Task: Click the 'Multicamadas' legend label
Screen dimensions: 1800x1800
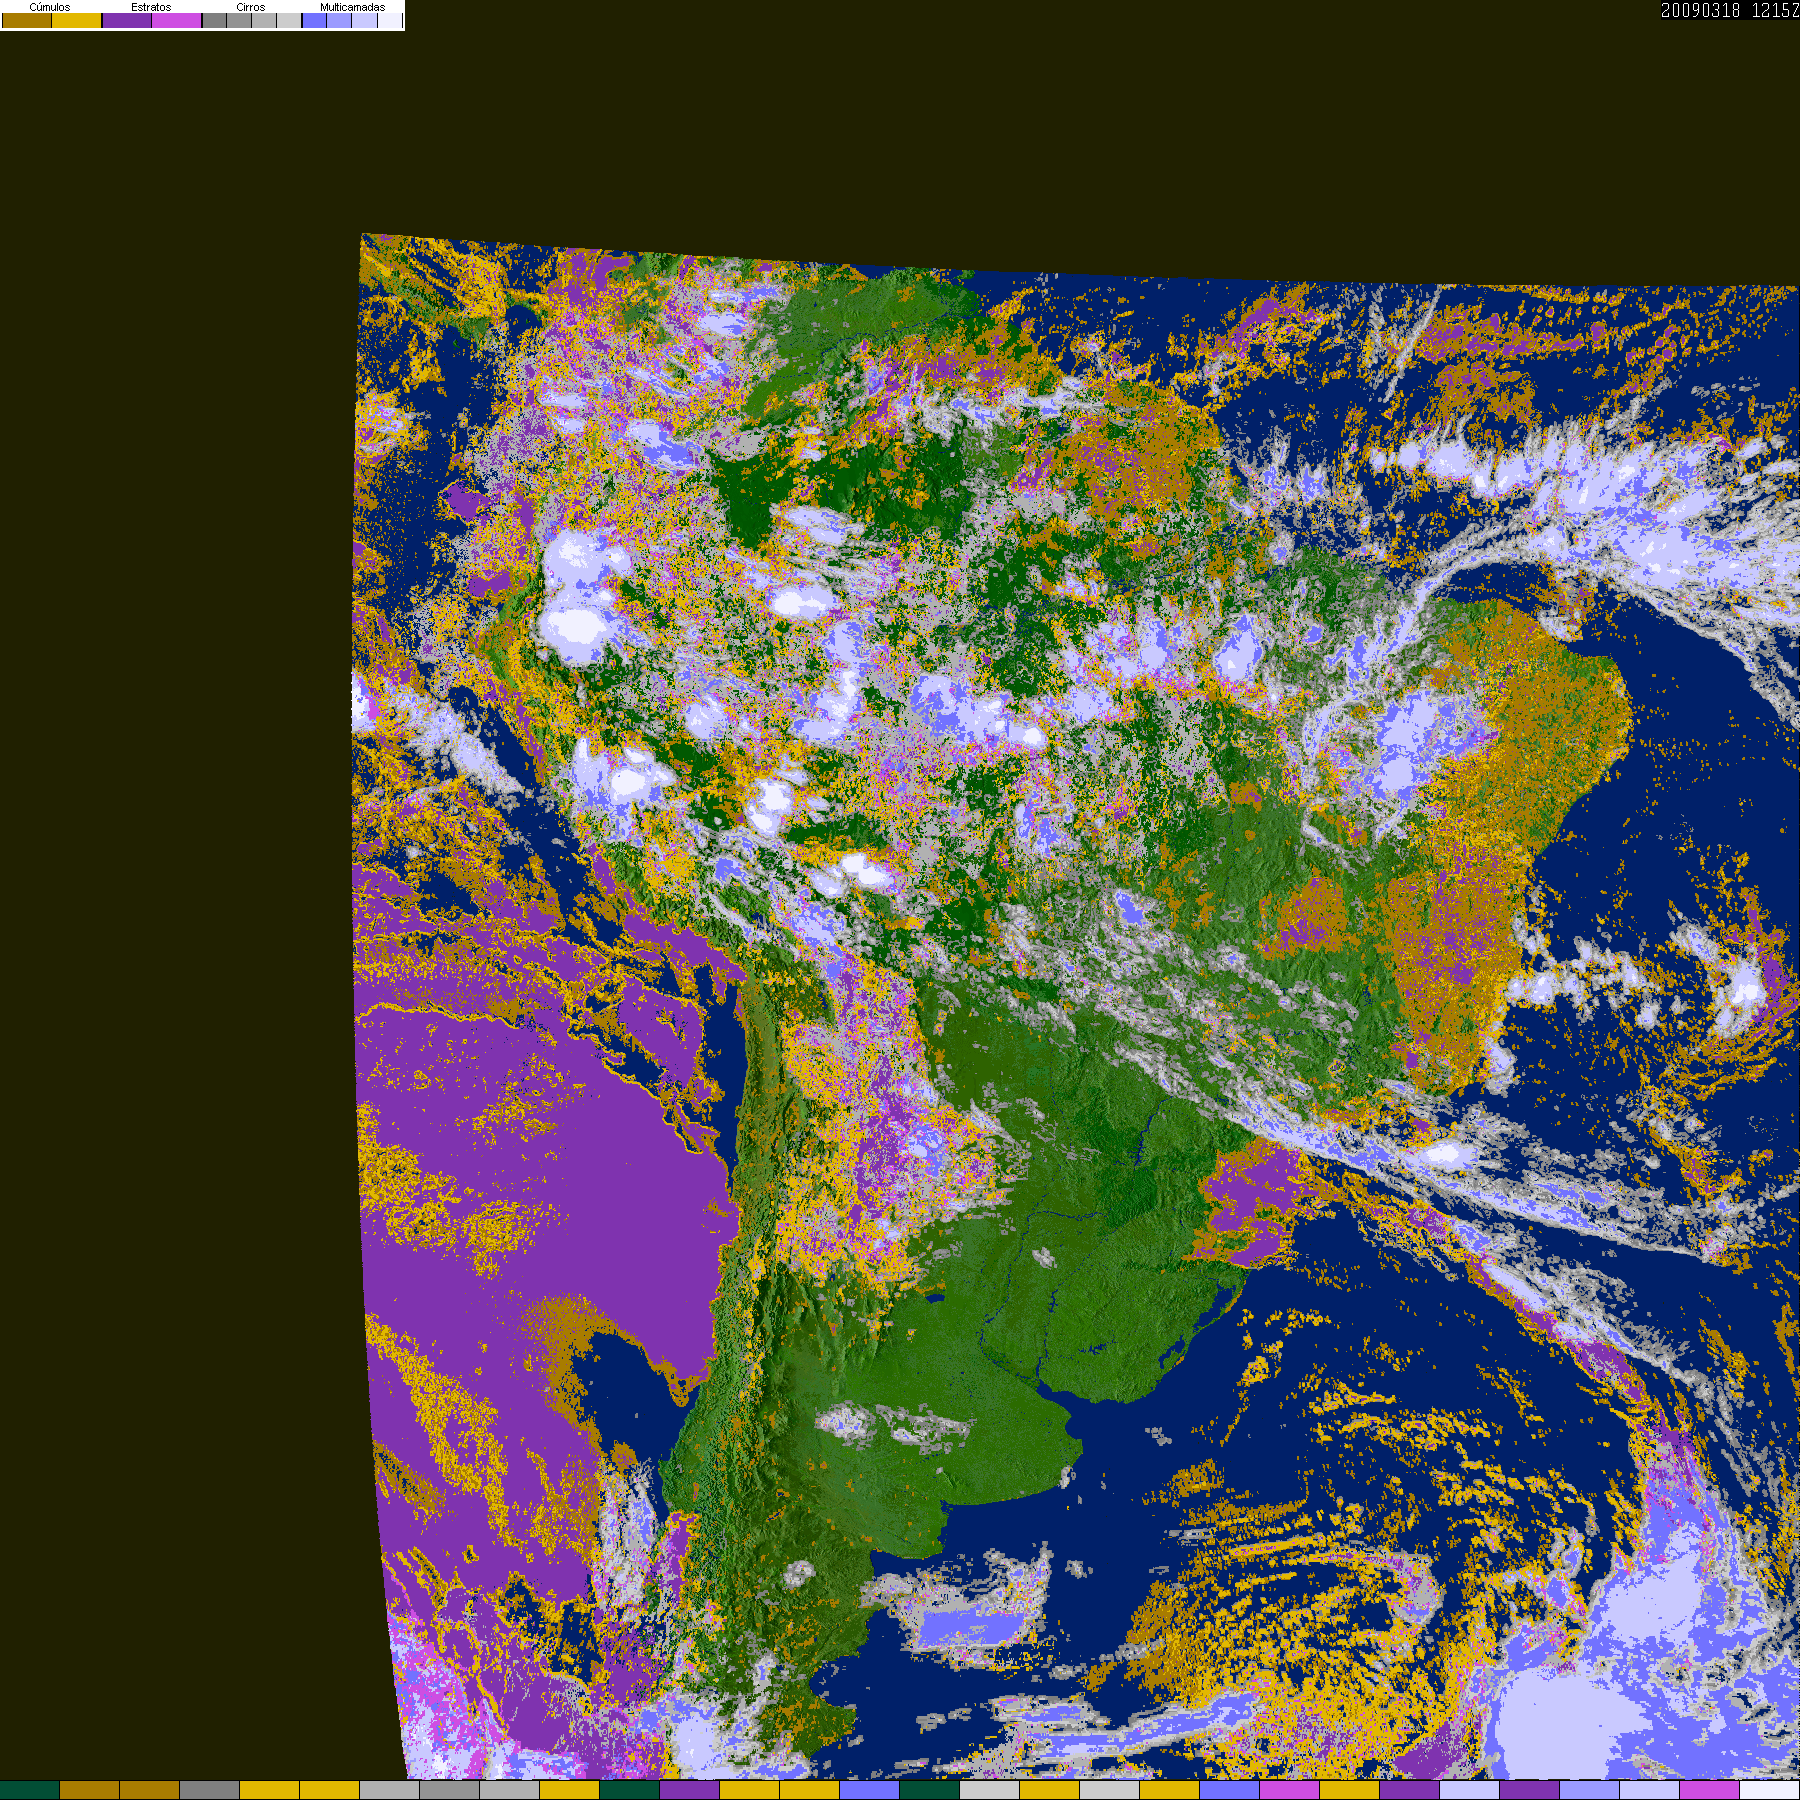Action: click(352, 7)
